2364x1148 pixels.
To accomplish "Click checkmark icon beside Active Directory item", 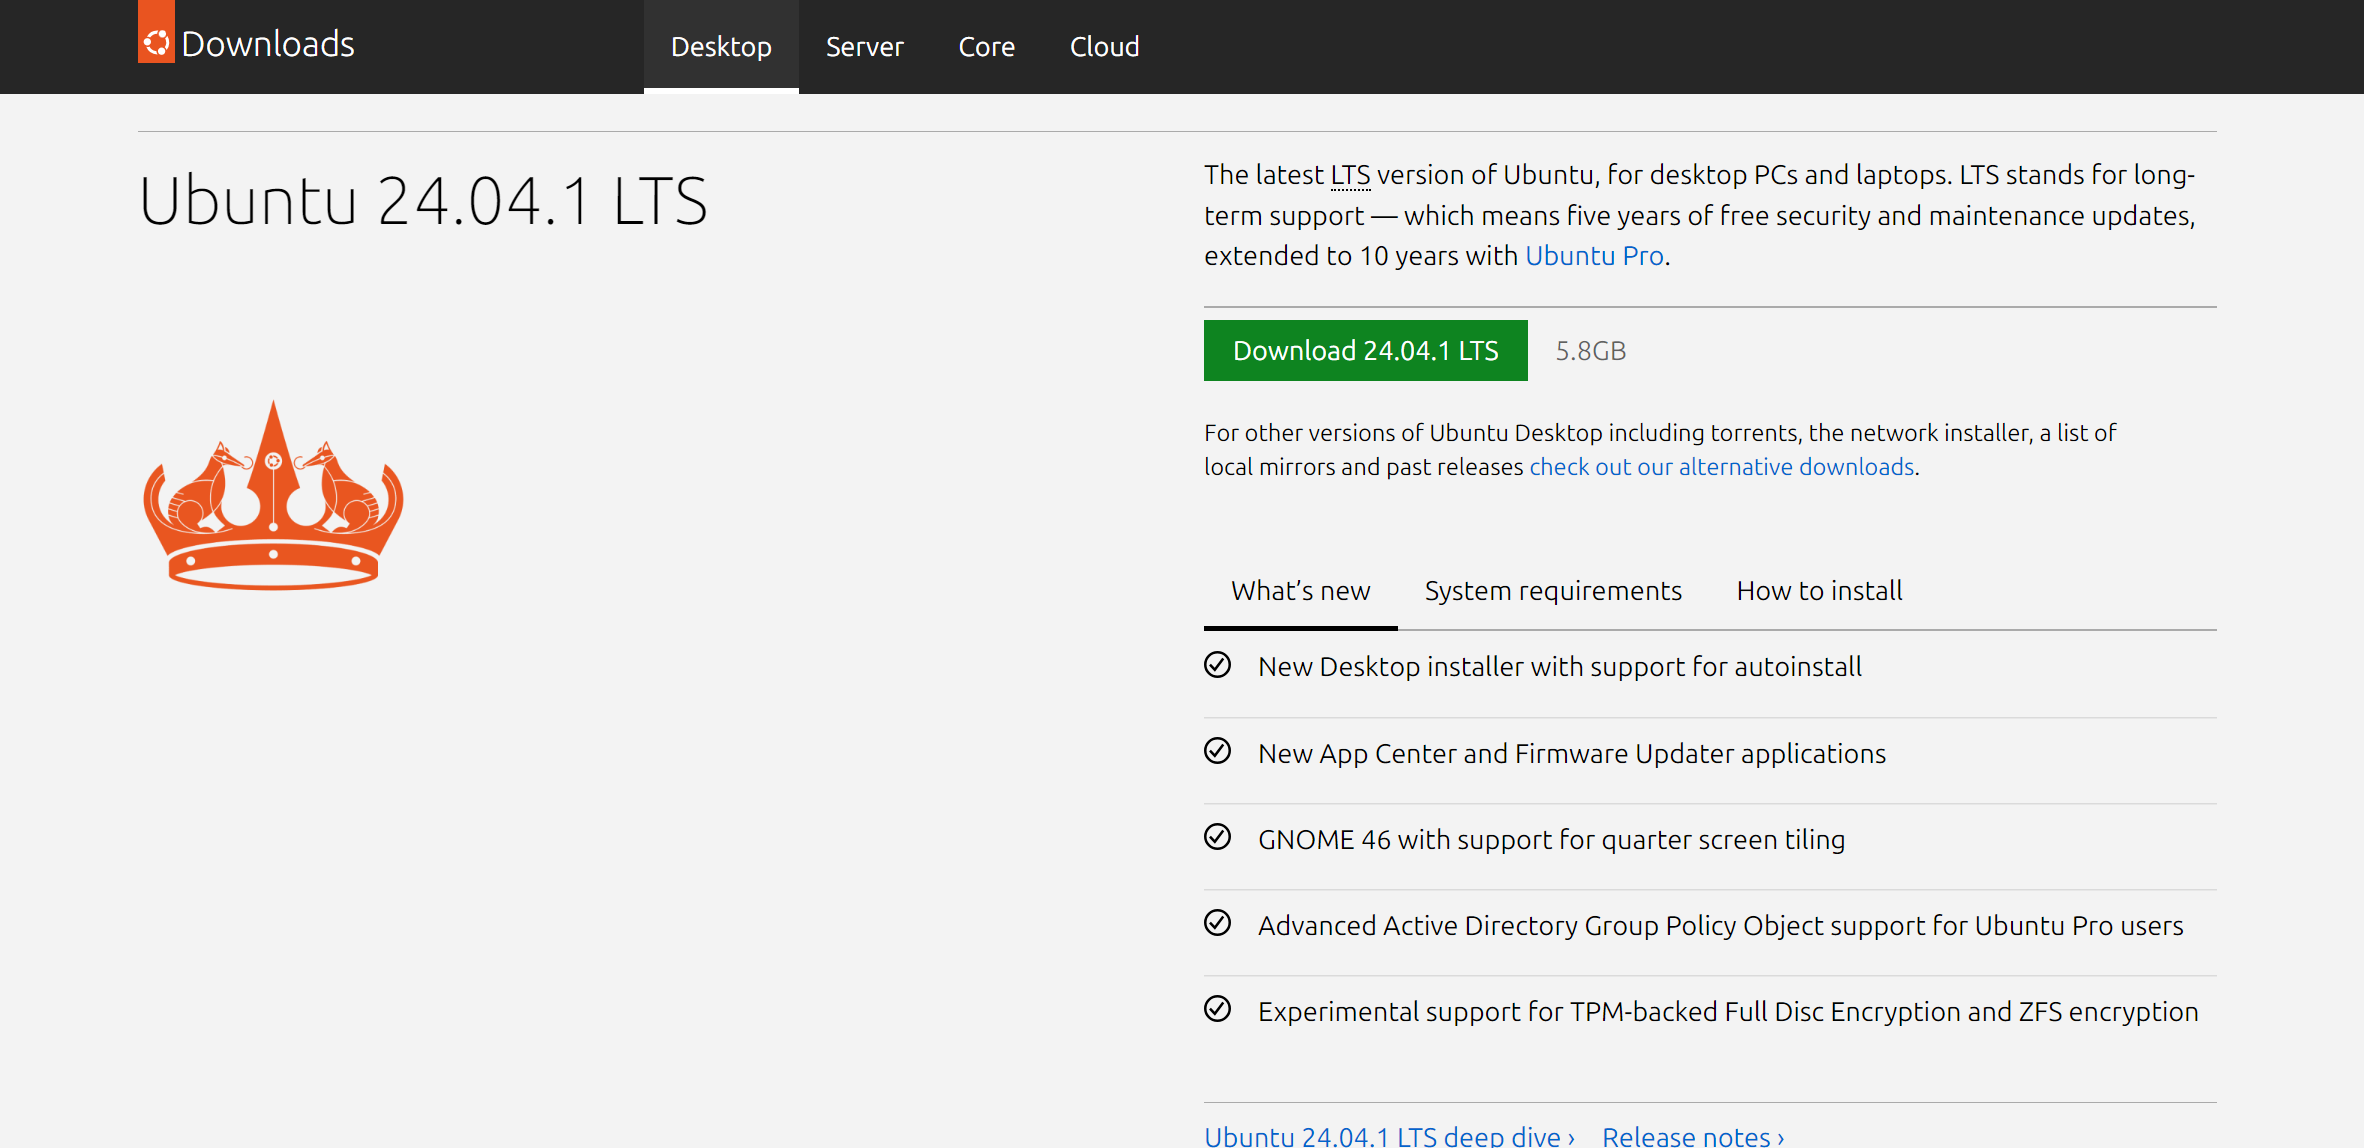I will 1218,923.
